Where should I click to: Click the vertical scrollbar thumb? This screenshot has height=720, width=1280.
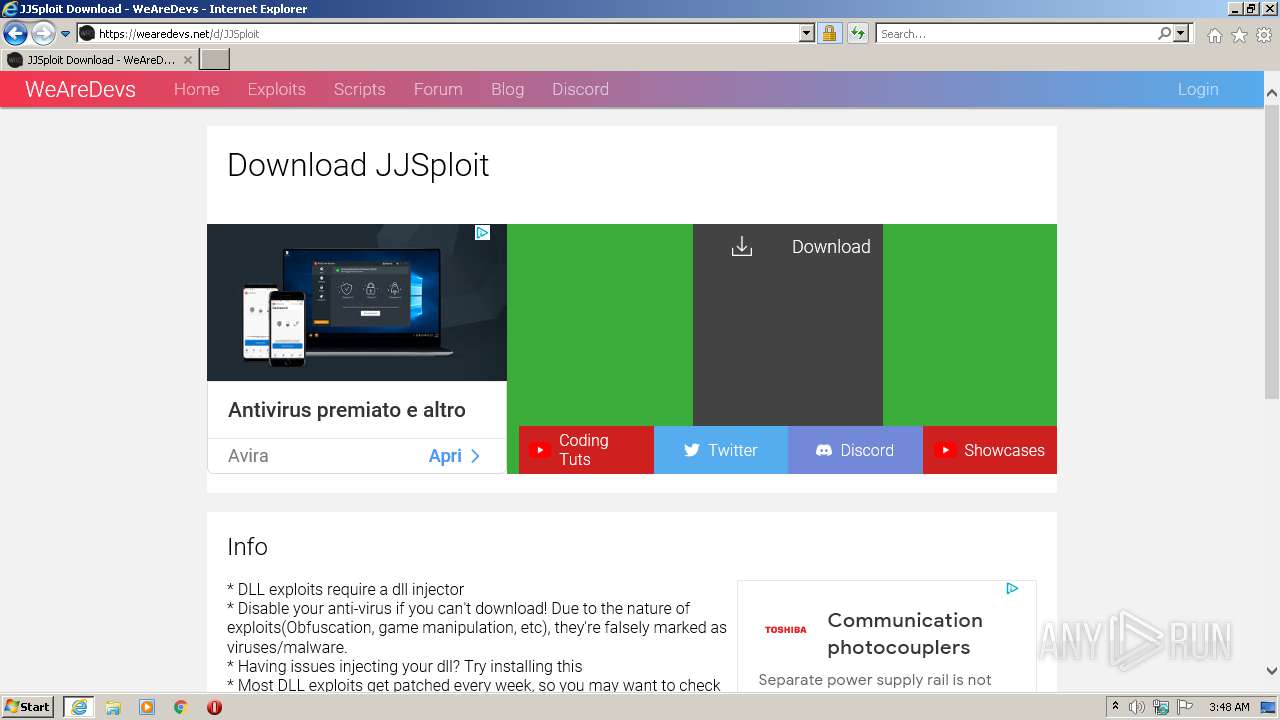(x=1272, y=250)
